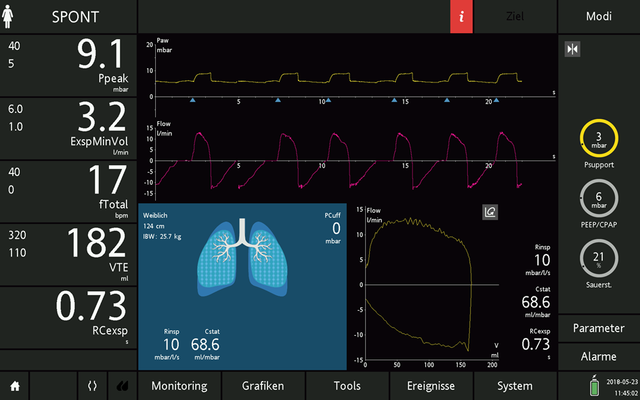Click the PCuff 0 mbar value
This screenshot has width=640, height=400.
pyautogui.click(x=336, y=228)
